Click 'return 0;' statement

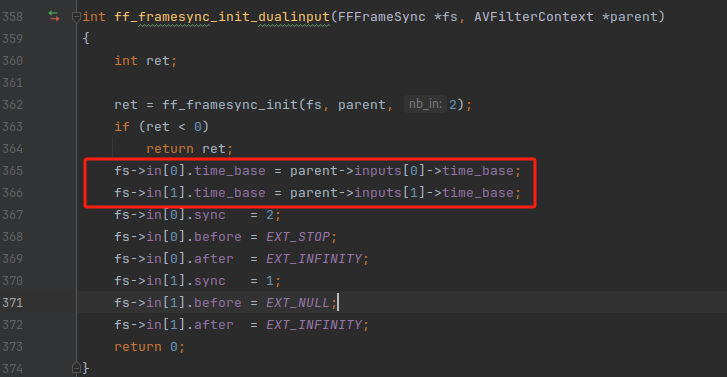tap(150, 347)
